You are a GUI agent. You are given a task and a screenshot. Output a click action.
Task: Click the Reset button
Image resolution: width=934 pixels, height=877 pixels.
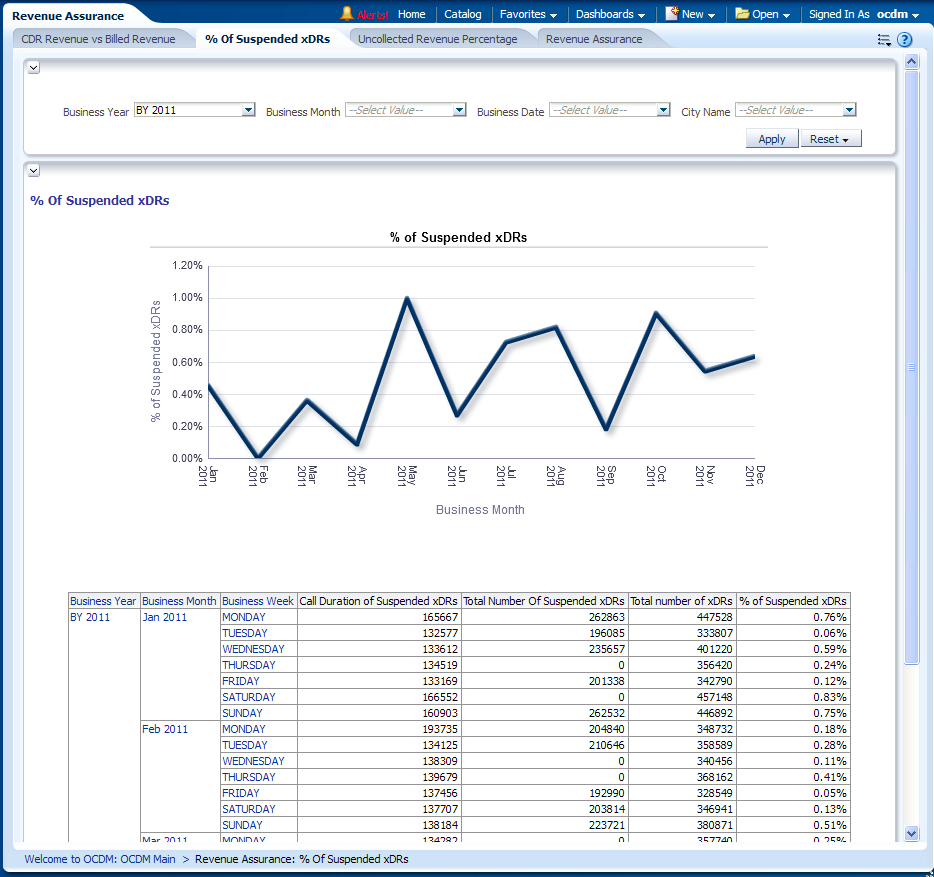830,139
